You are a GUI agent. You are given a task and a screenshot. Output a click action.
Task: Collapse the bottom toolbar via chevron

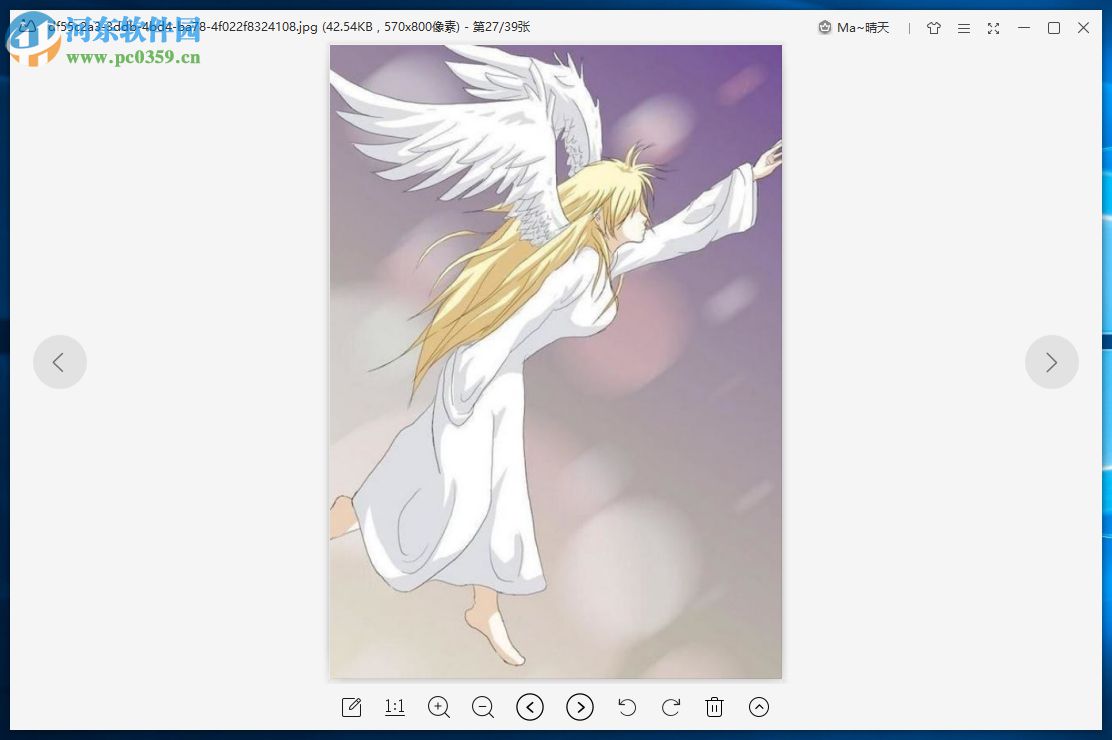coord(758,707)
